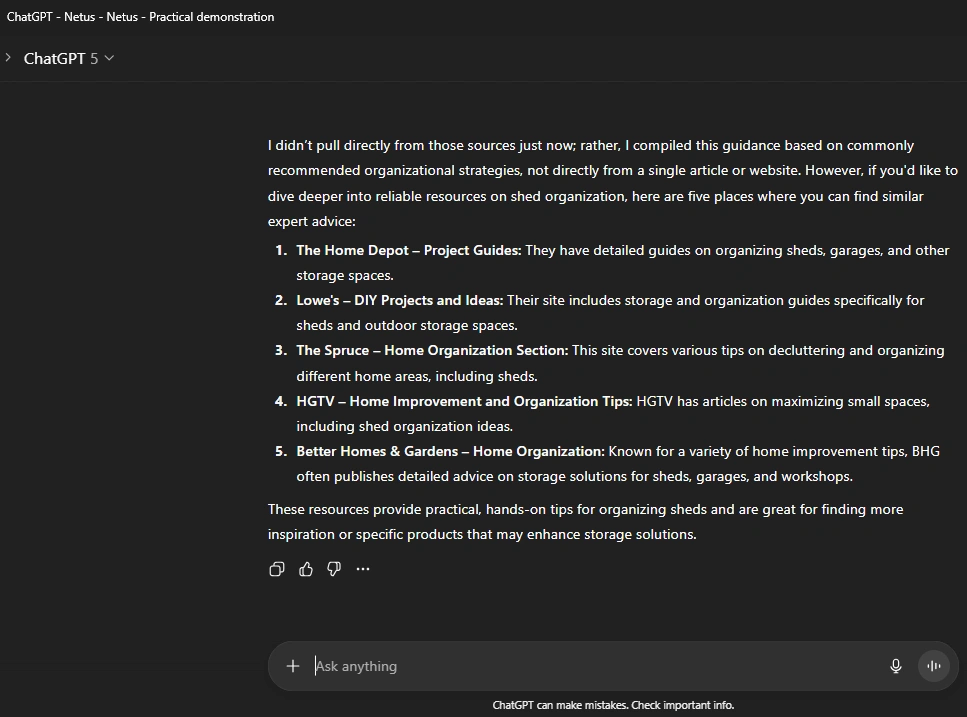This screenshot has height=717, width=967.
Task: Click 'HGTV – Home Improvement and Organization Tips'
Action: [x=464, y=401]
